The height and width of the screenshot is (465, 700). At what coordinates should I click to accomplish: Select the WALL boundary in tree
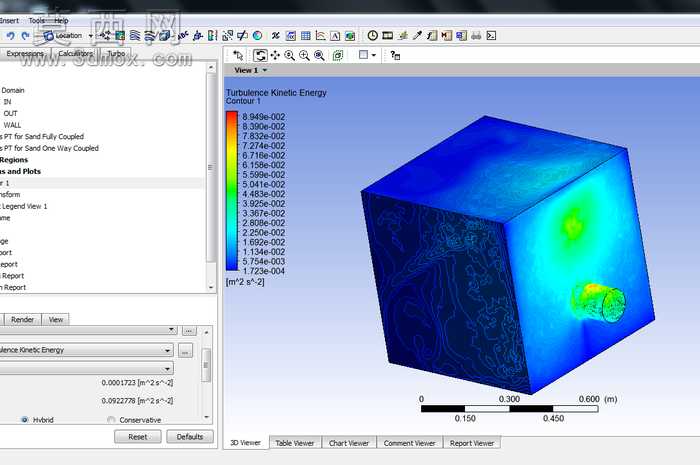[12, 125]
